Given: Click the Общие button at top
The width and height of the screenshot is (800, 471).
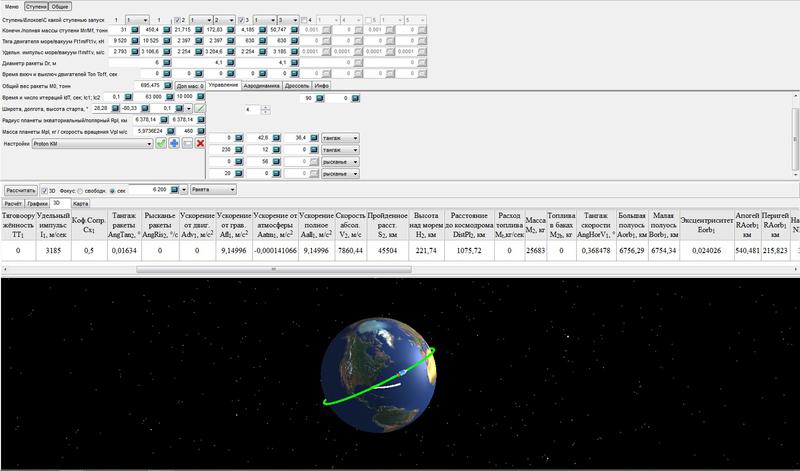Looking at the screenshot, I should 60,7.
